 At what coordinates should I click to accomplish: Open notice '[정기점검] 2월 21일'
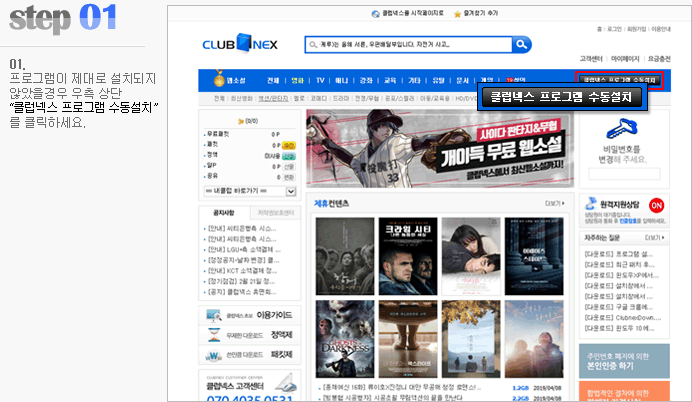pos(241,282)
